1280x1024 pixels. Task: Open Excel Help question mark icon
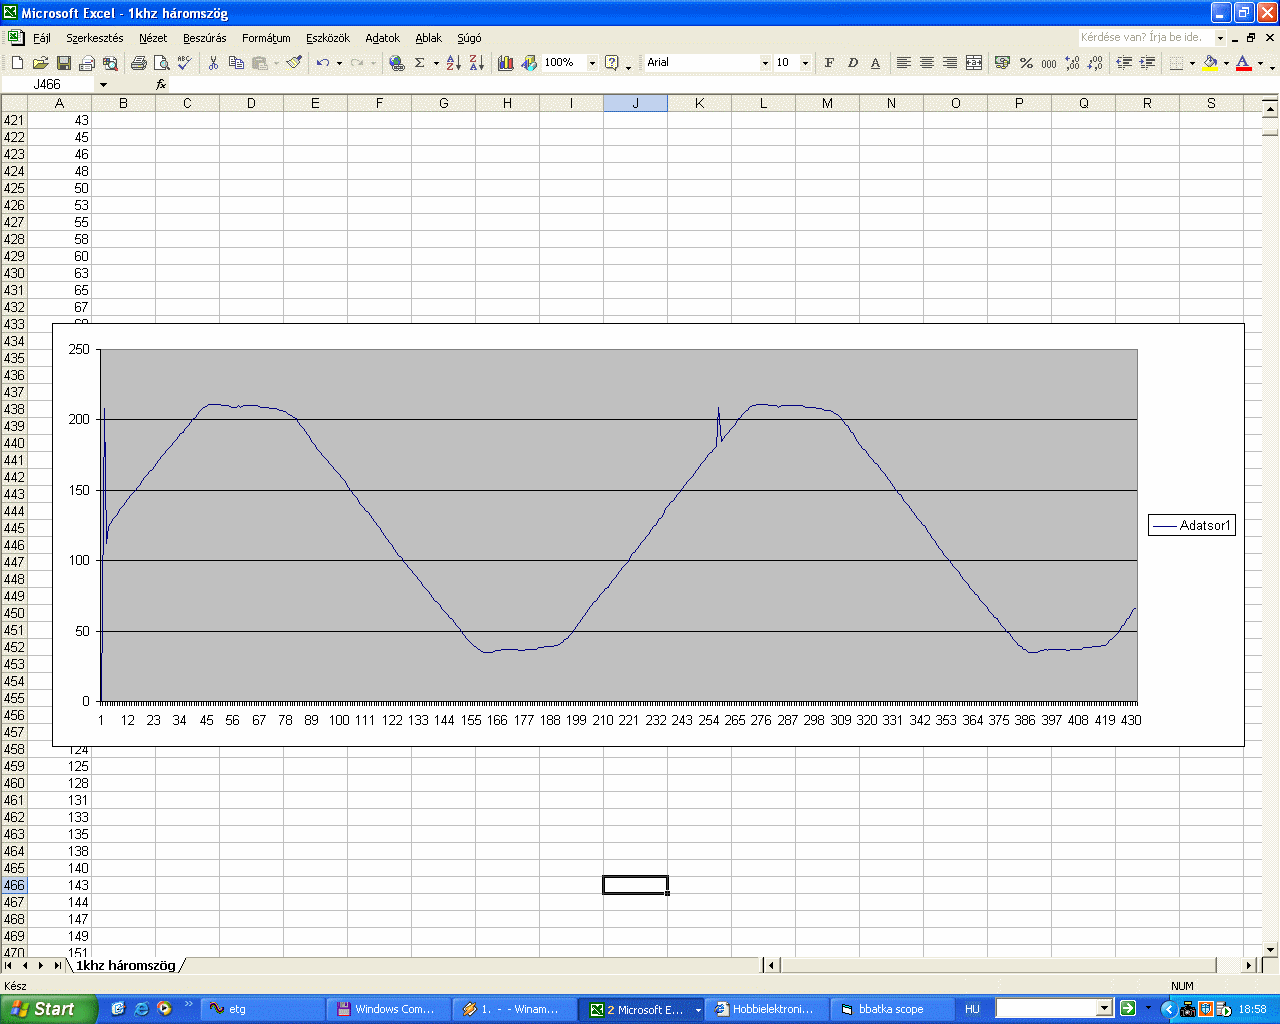(x=612, y=63)
